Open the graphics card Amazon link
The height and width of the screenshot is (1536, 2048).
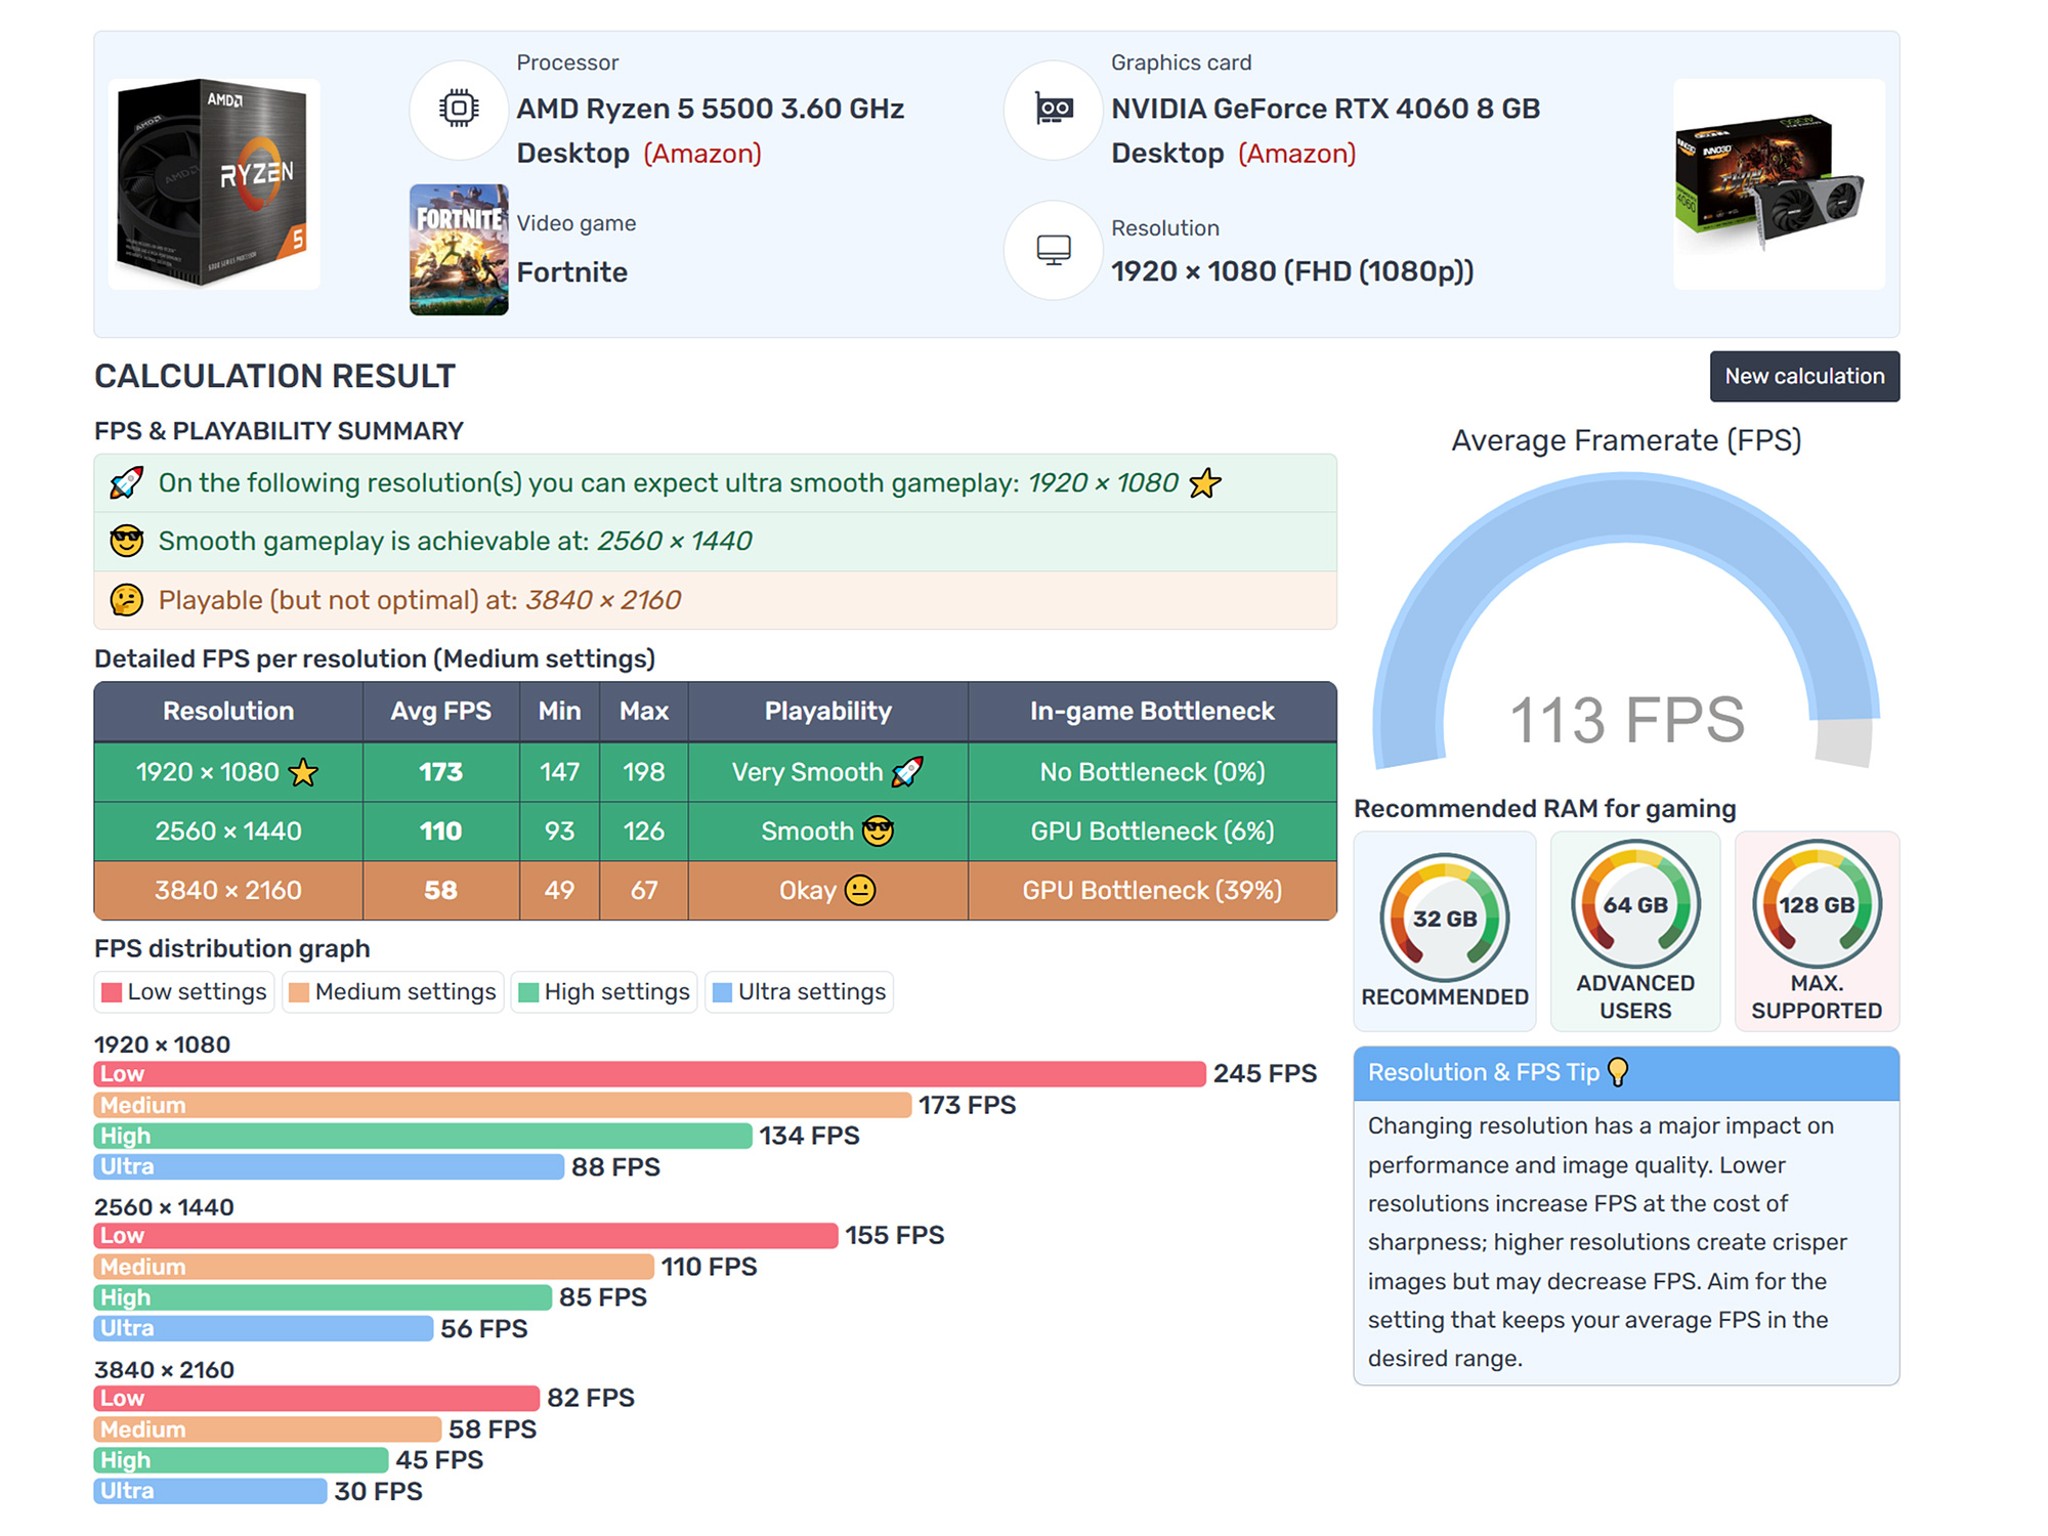[1297, 153]
